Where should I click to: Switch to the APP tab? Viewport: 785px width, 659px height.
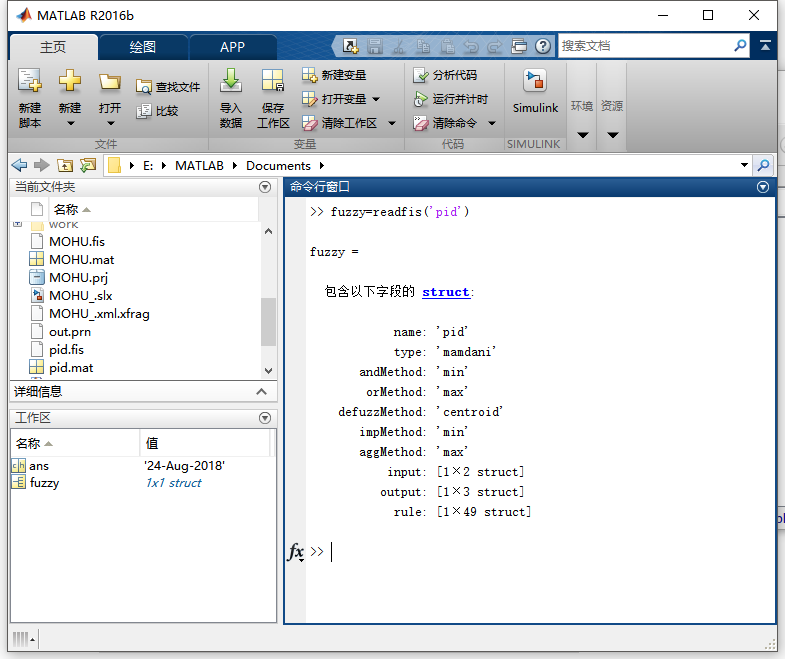[x=232, y=47]
